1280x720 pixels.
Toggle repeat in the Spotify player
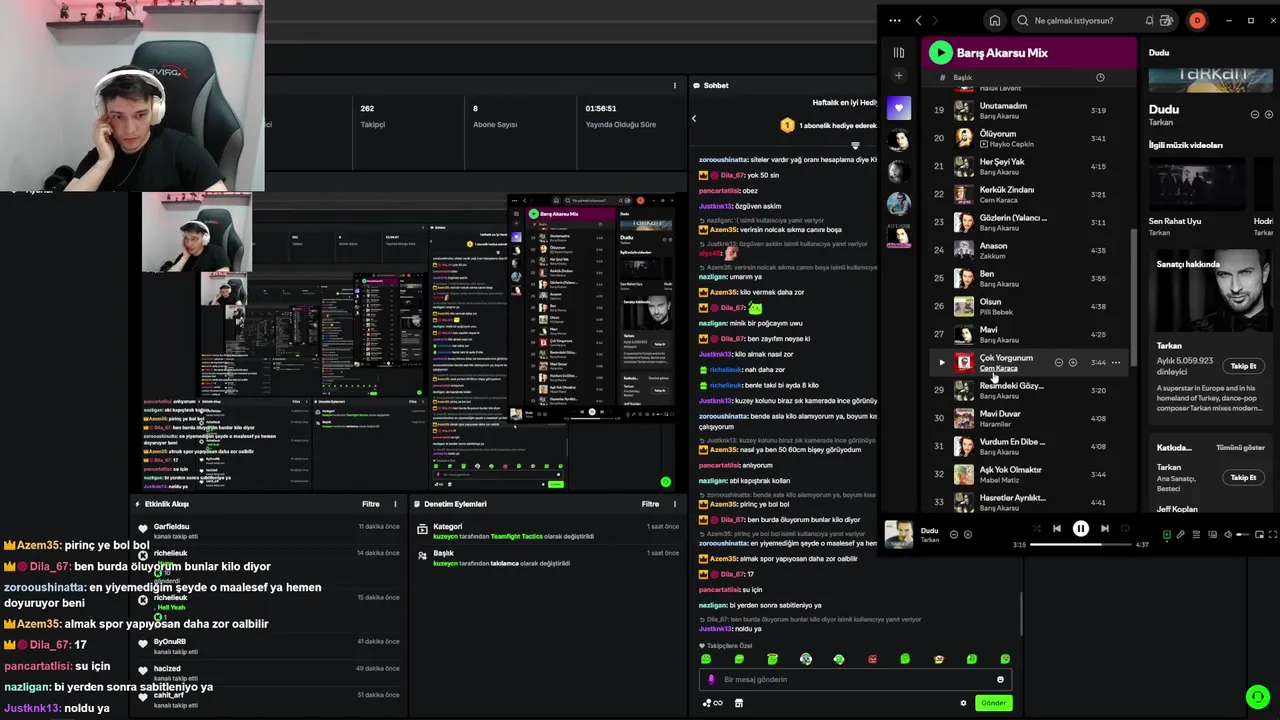(1125, 528)
